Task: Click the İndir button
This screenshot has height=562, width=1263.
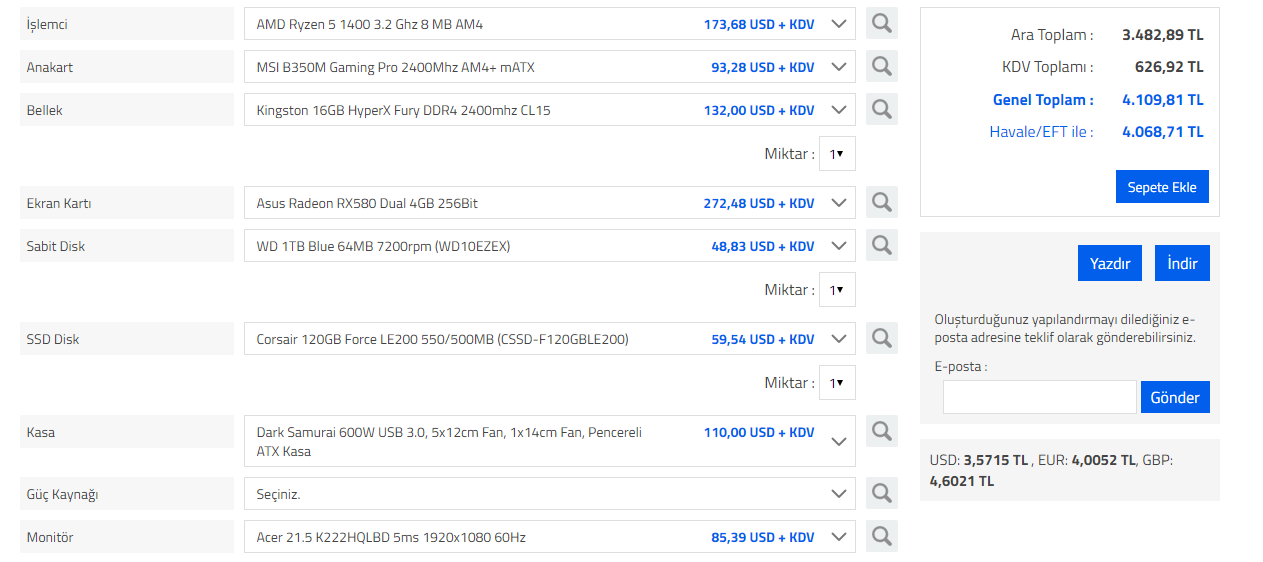Action: tap(1182, 263)
